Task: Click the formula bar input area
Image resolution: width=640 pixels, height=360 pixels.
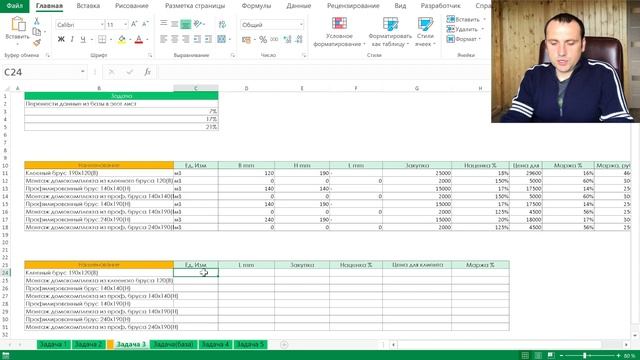Action: (324, 72)
